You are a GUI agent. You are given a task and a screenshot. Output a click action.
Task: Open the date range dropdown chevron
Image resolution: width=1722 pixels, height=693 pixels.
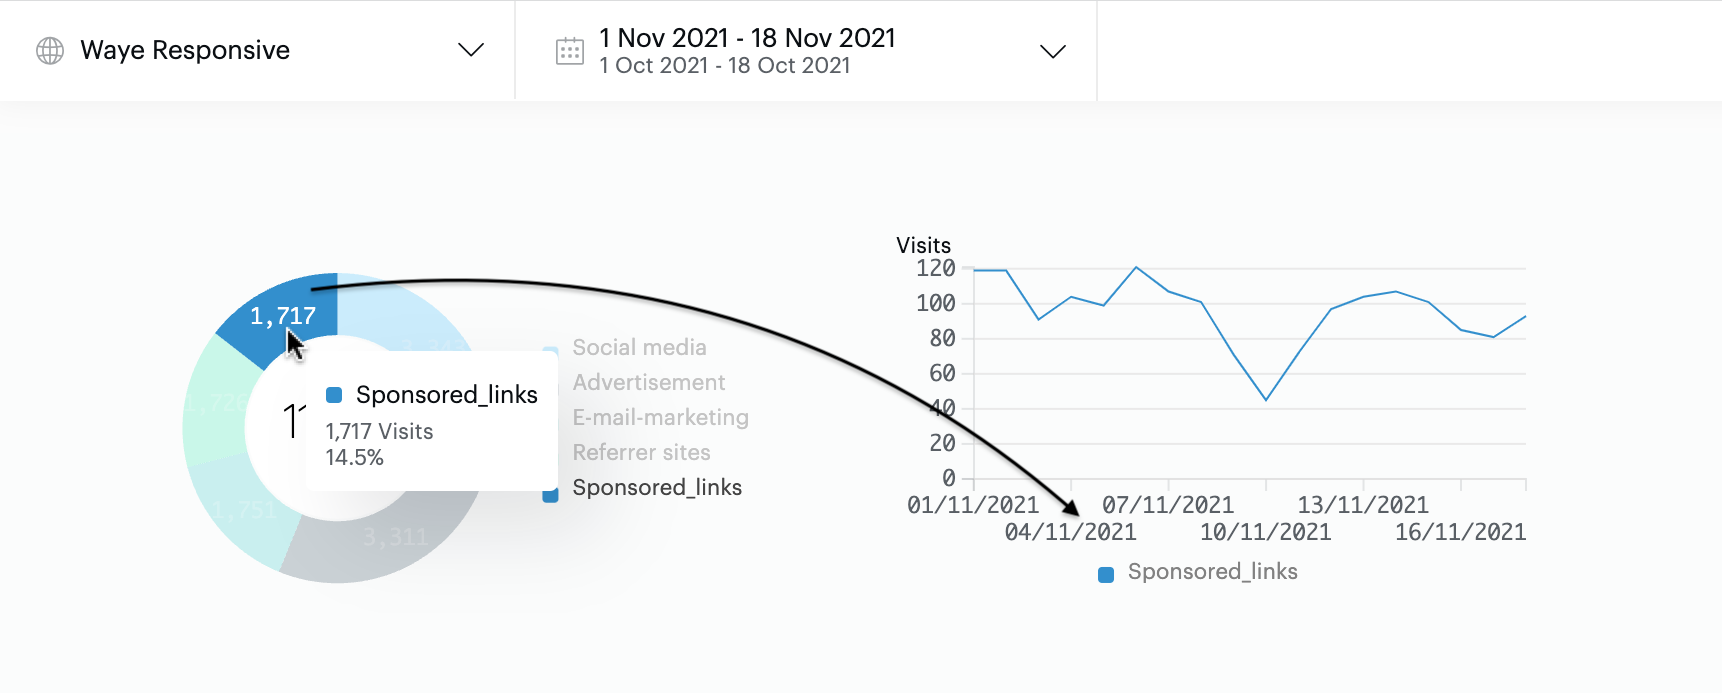1052,51
